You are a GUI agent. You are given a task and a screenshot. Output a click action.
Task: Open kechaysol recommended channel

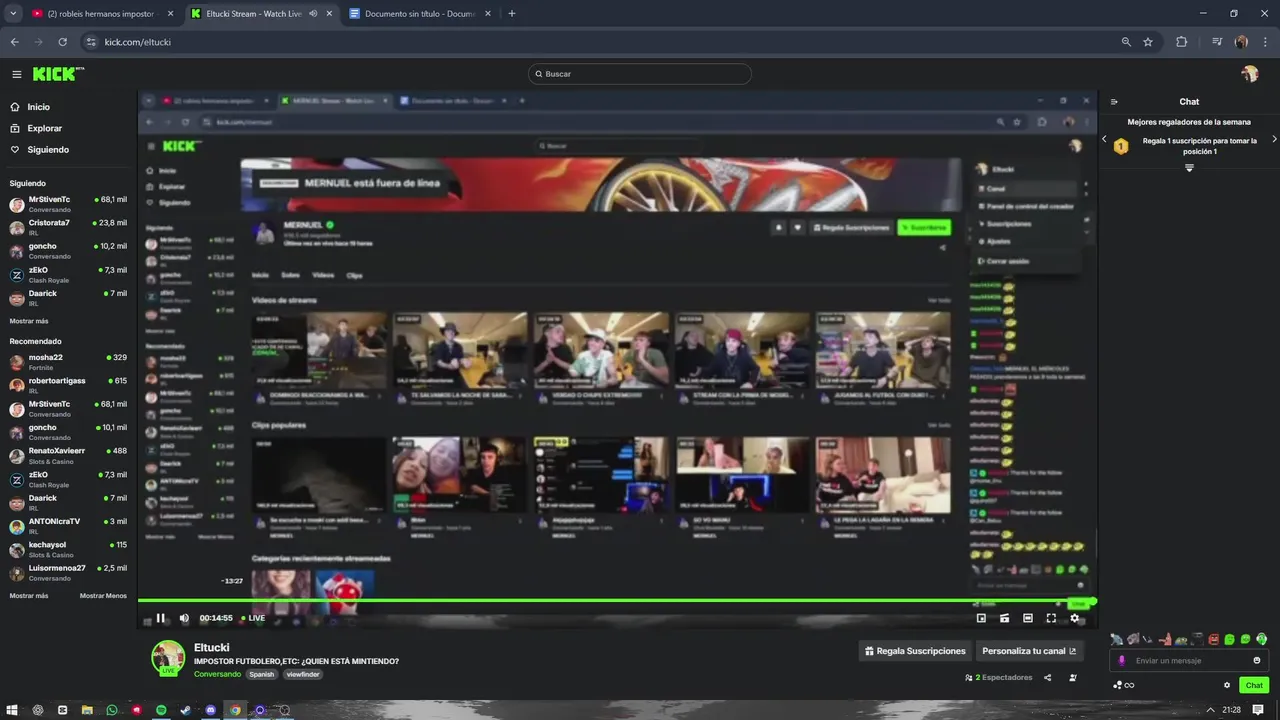68,549
